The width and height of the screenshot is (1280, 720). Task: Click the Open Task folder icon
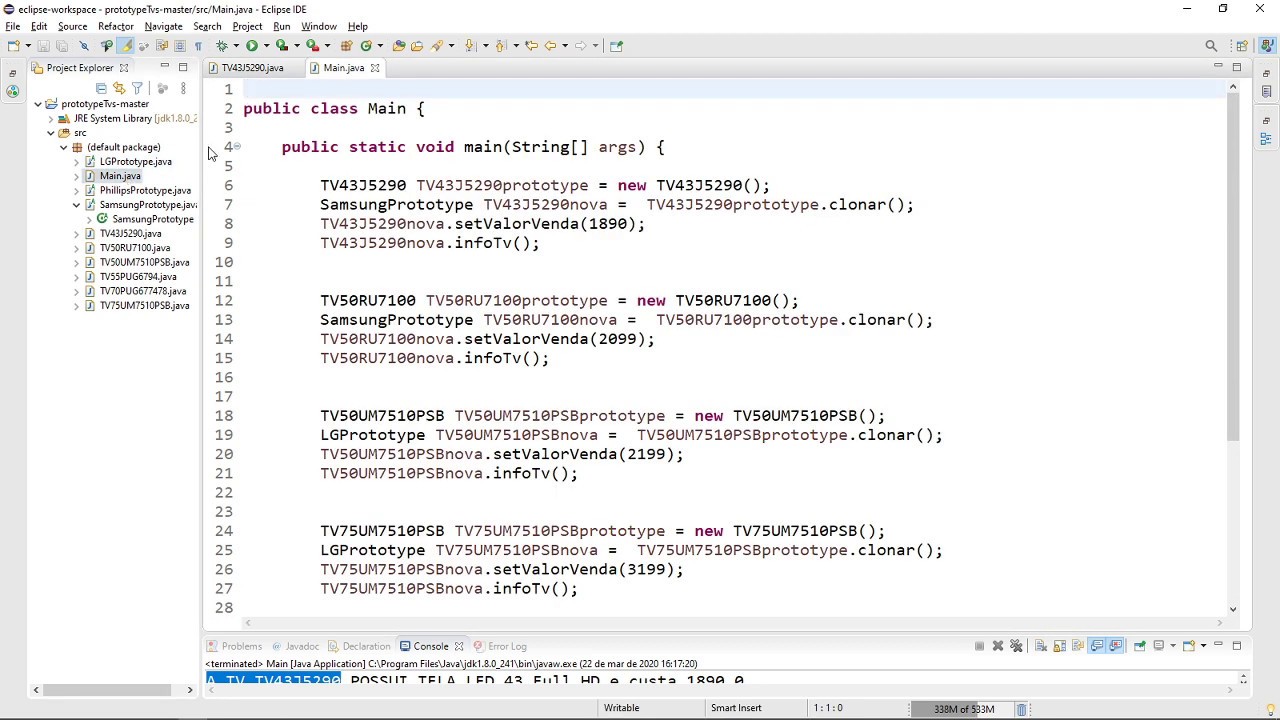tap(417, 45)
